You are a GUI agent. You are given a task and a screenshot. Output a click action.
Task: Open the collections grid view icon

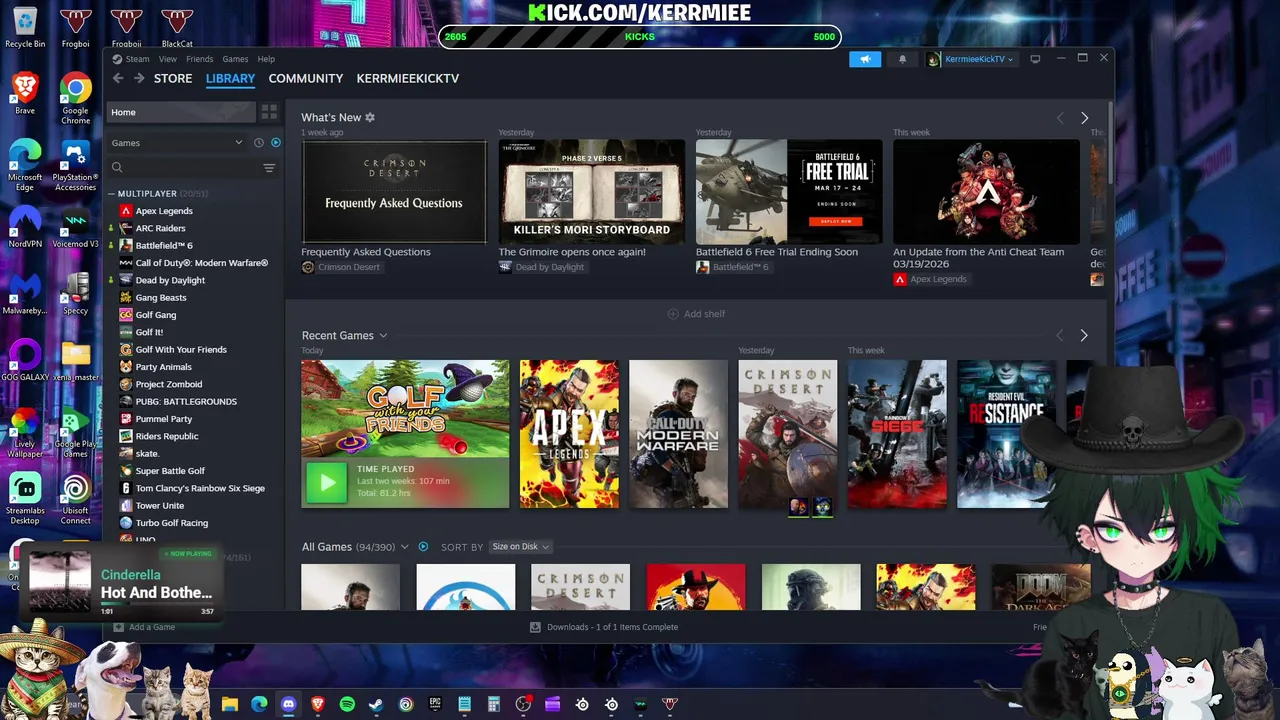(269, 112)
